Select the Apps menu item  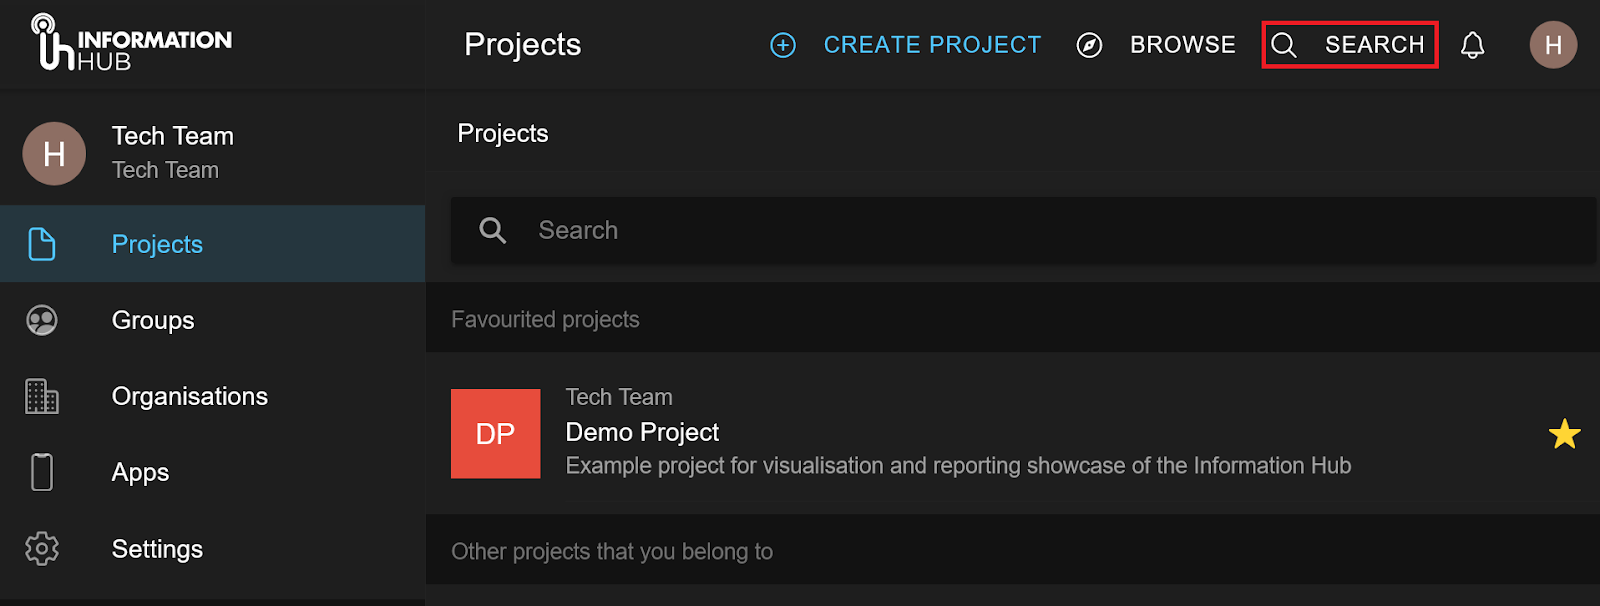coord(140,472)
